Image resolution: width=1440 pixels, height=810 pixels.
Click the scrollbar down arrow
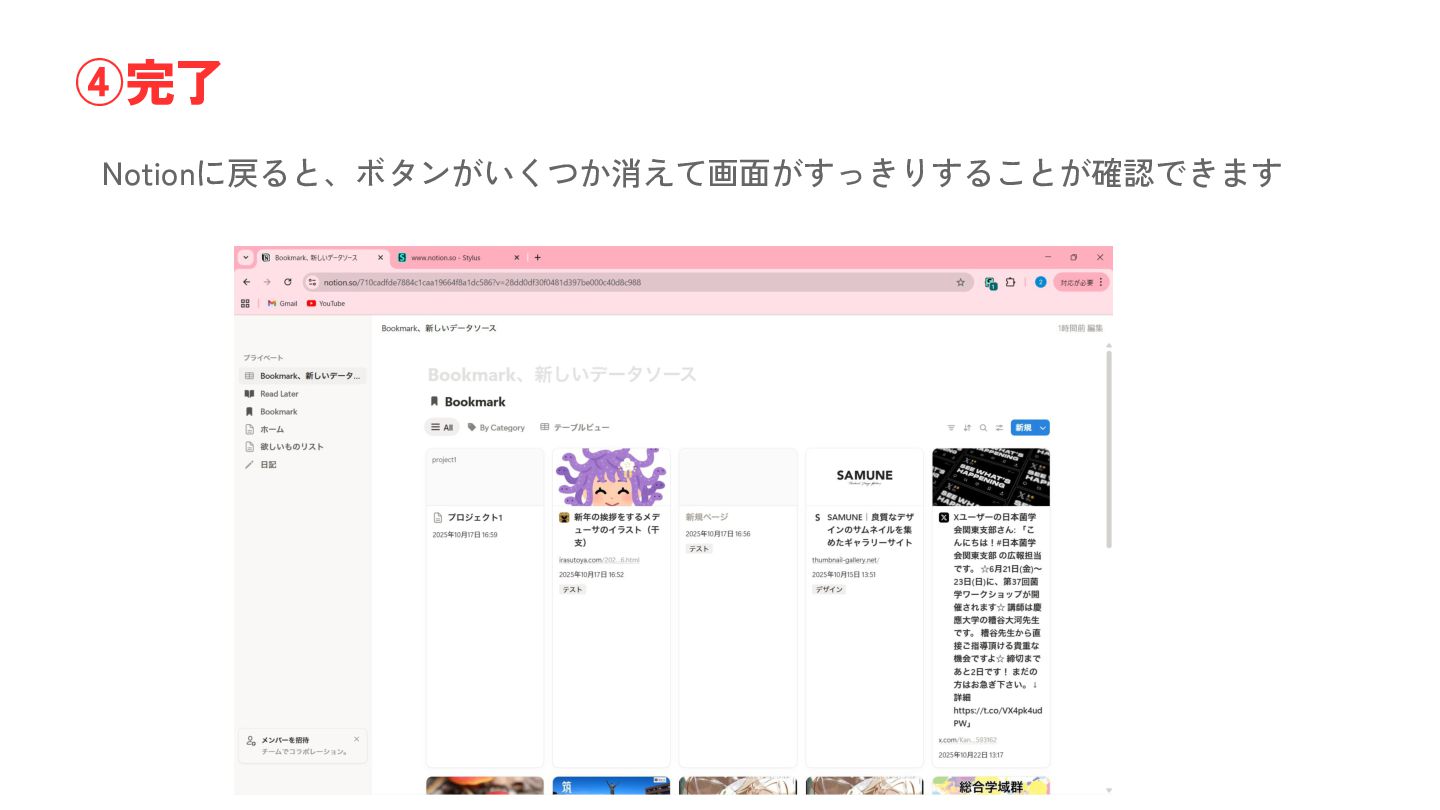pos(1108,790)
